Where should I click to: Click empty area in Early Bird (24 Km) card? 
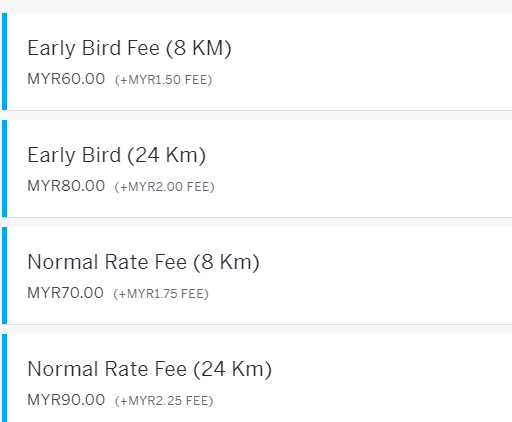click(x=367, y=169)
